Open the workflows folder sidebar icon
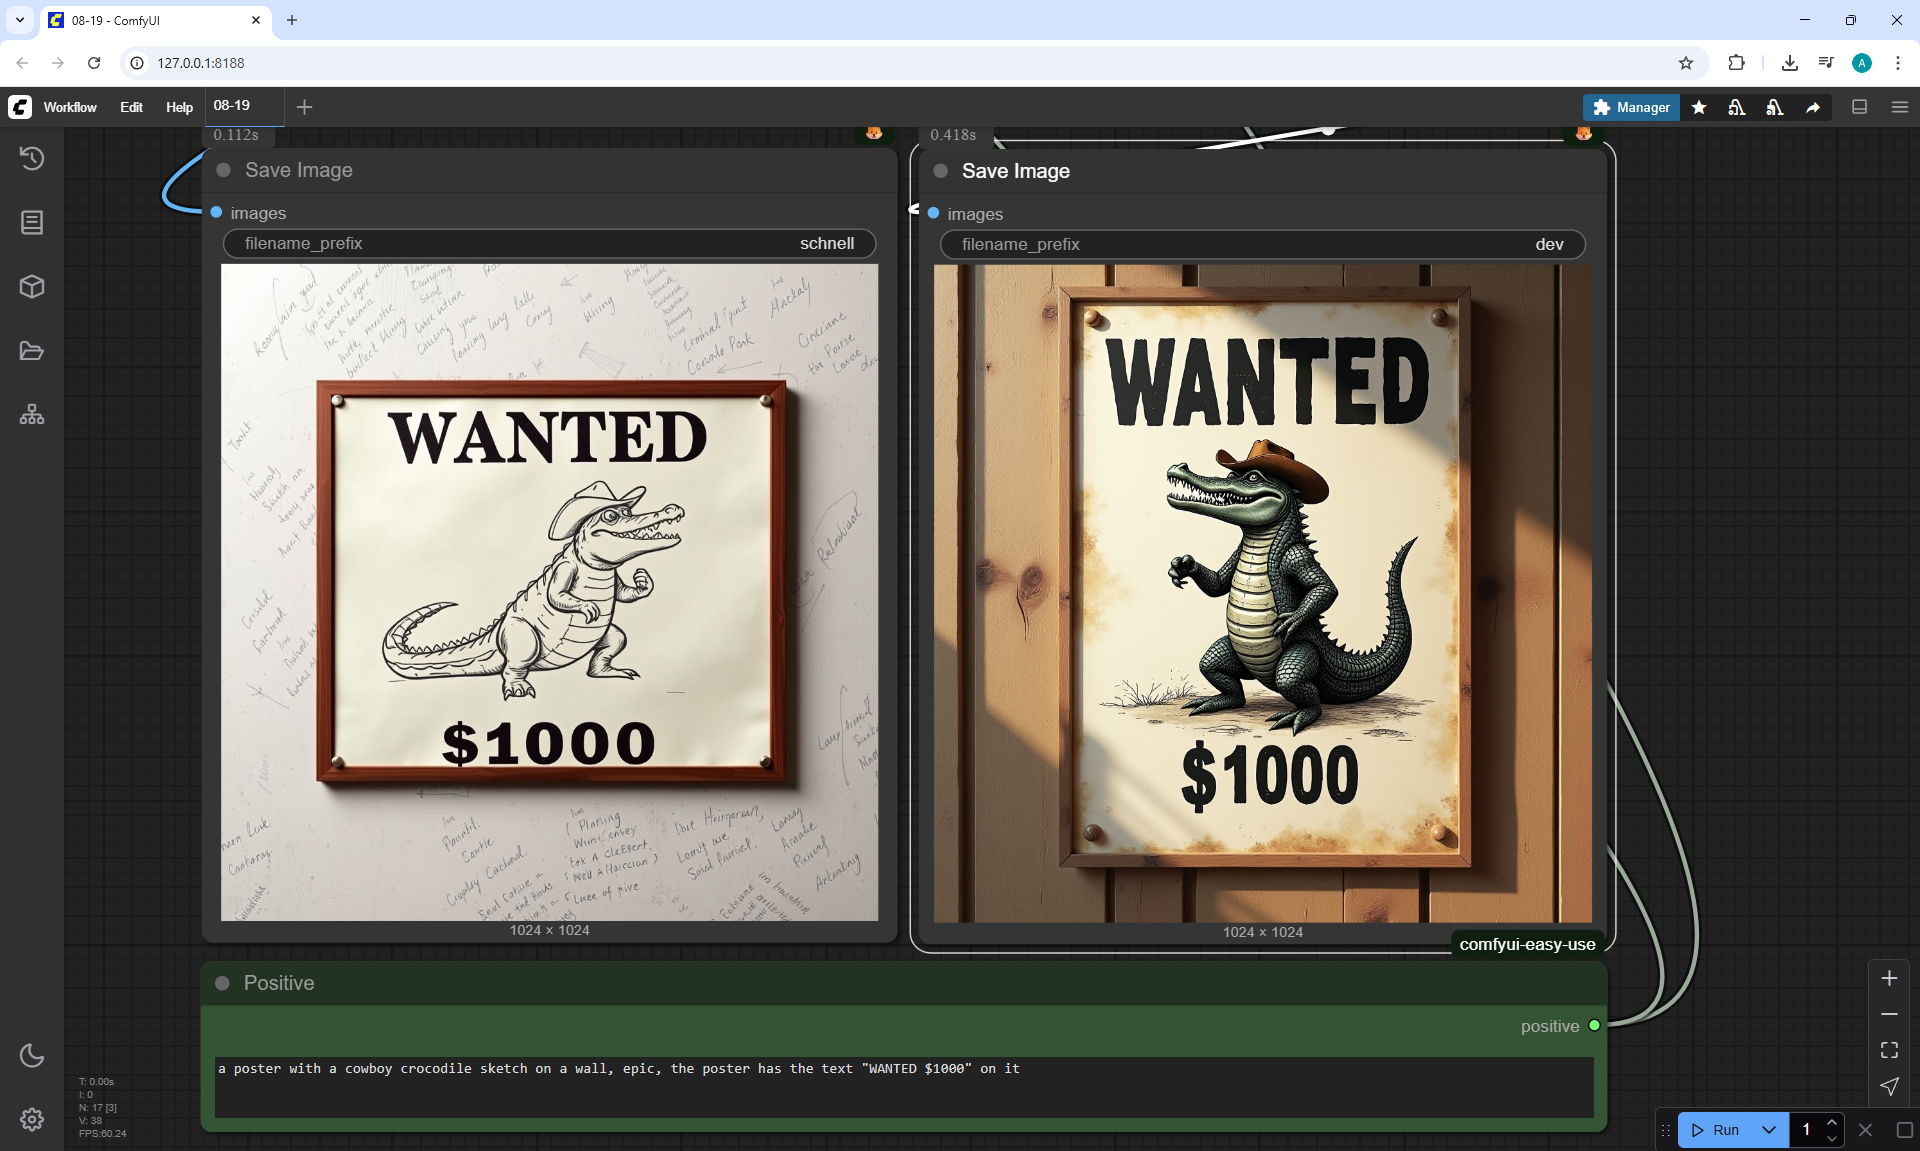The width and height of the screenshot is (1920, 1151). pos(32,351)
